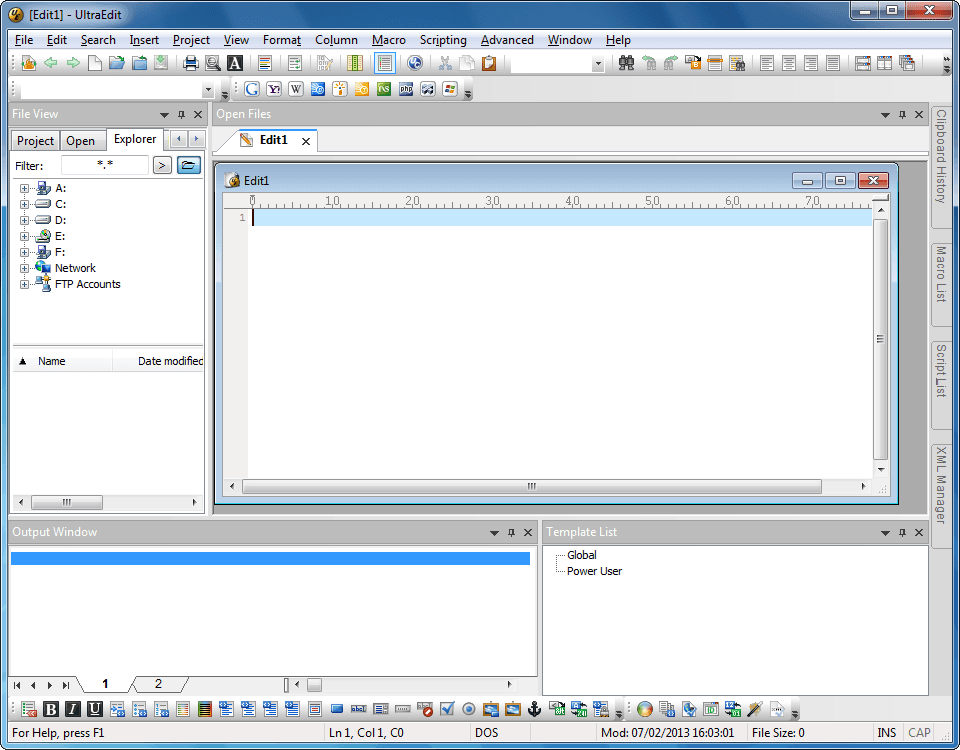
Task: Open the Column menu
Action: click(x=336, y=40)
